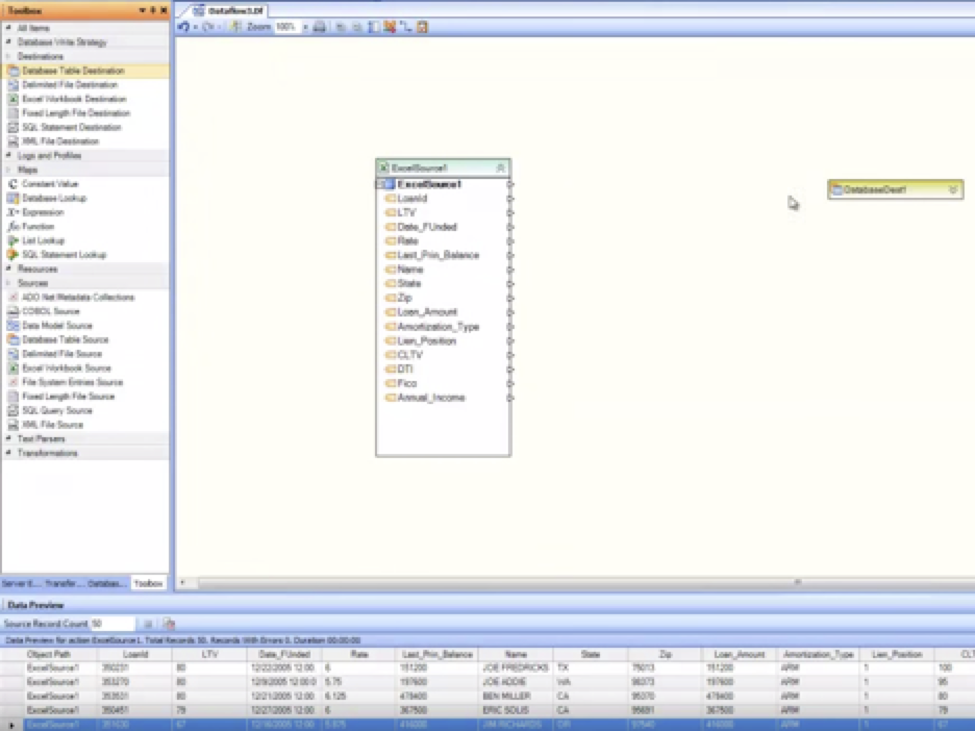The width and height of the screenshot is (975, 731).
Task: Click the Print icon in toolbar
Action: click(x=319, y=27)
